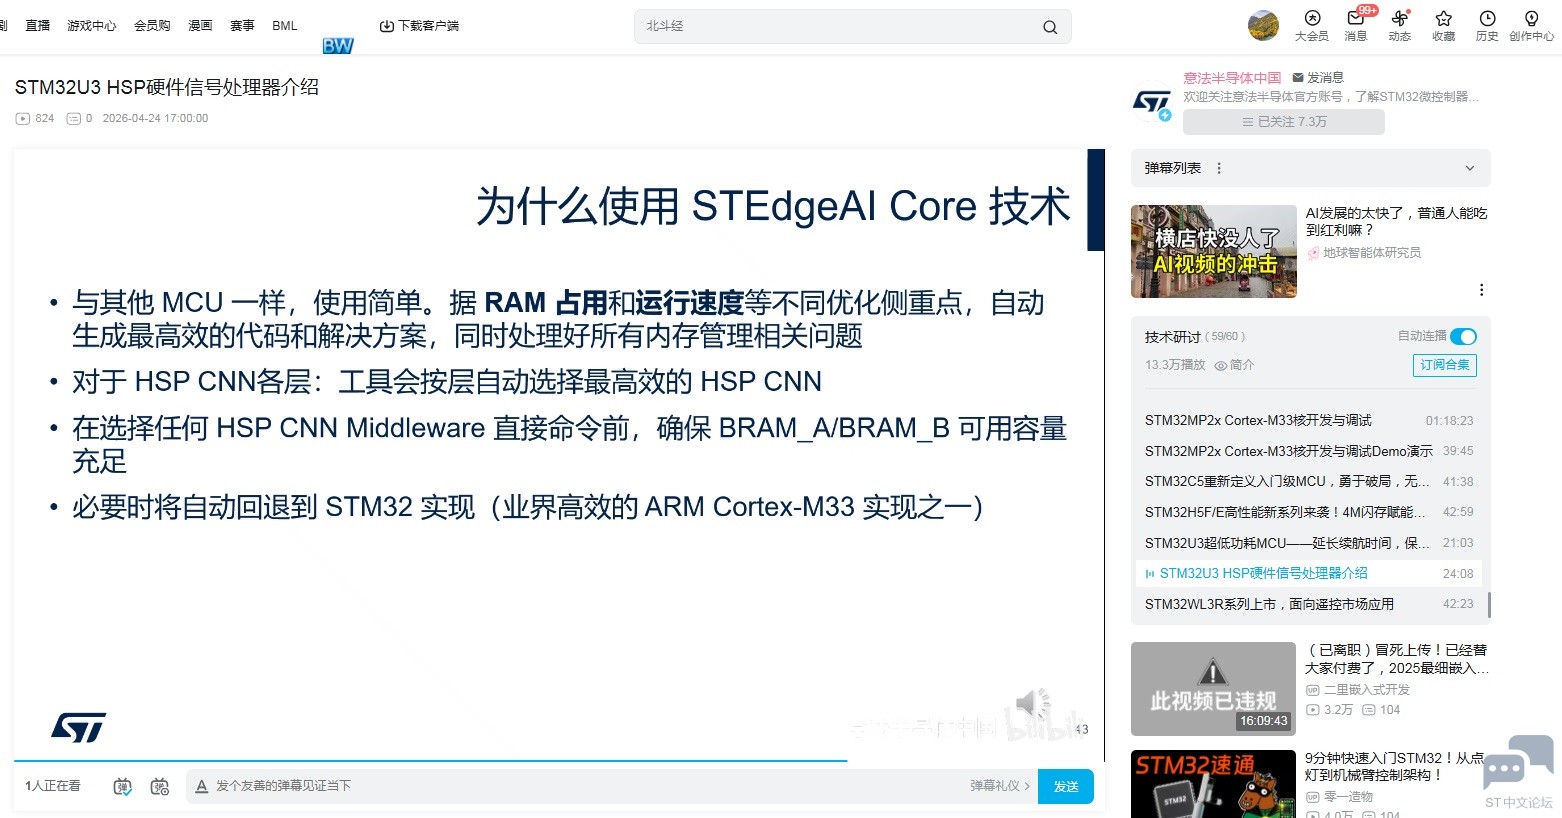Open the 收藏 favorites star icon
Screen dimensions: 1562x818
tap(1444, 26)
